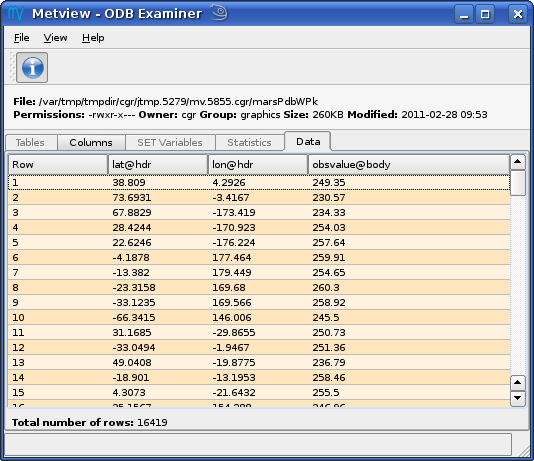534x461 pixels.
Task: Click lat cell -33.1235
Action: [x=158, y=302]
